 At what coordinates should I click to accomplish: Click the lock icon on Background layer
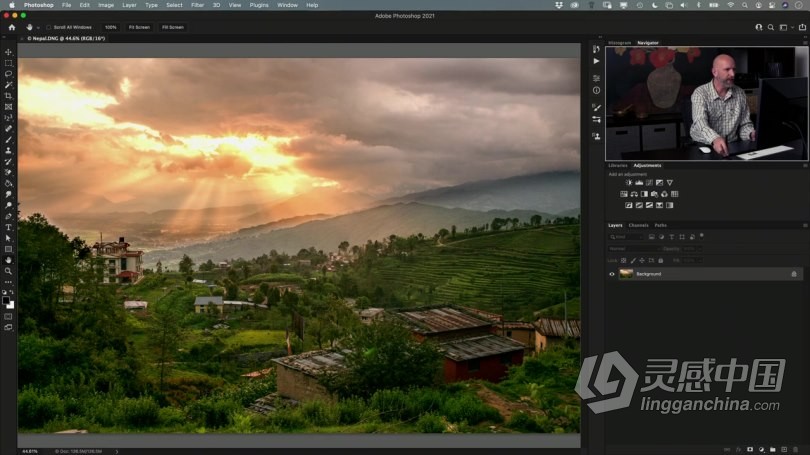[x=794, y=273]
